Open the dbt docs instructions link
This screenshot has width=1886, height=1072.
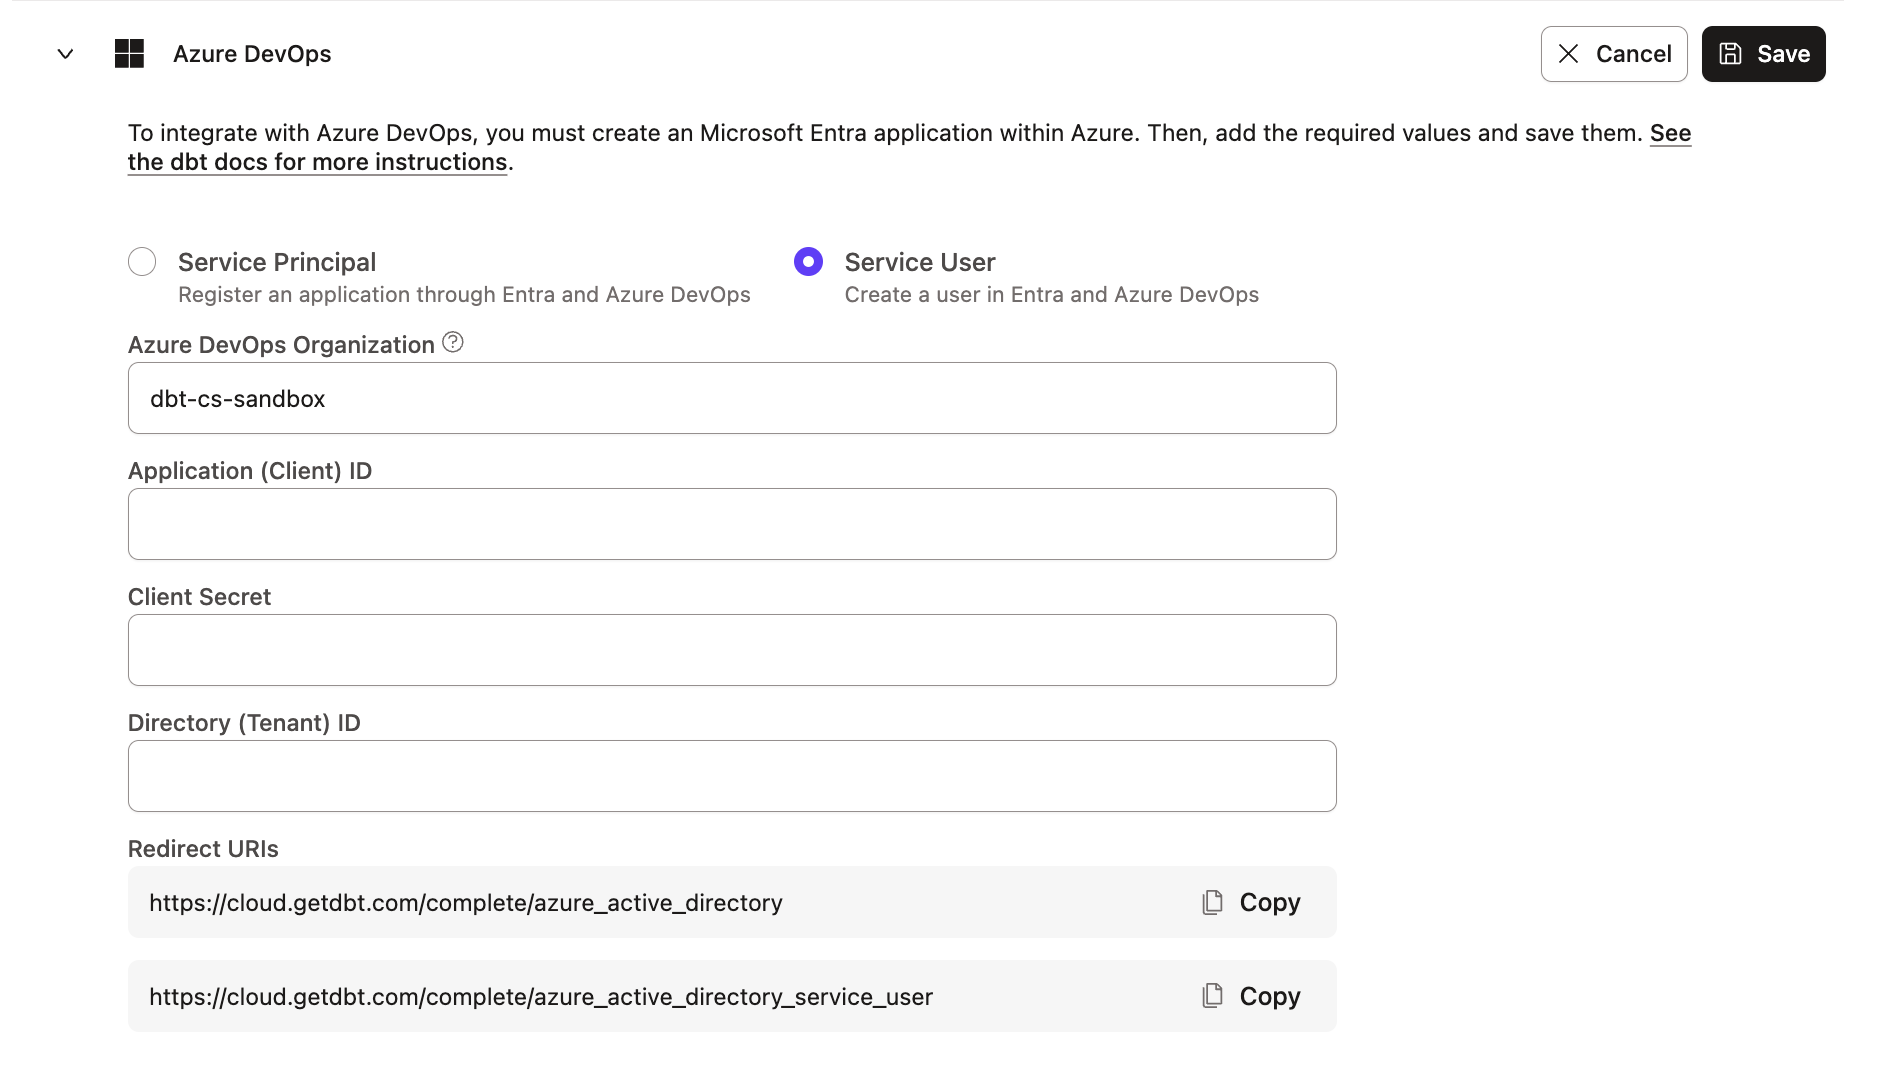click(x=317, y=161)
